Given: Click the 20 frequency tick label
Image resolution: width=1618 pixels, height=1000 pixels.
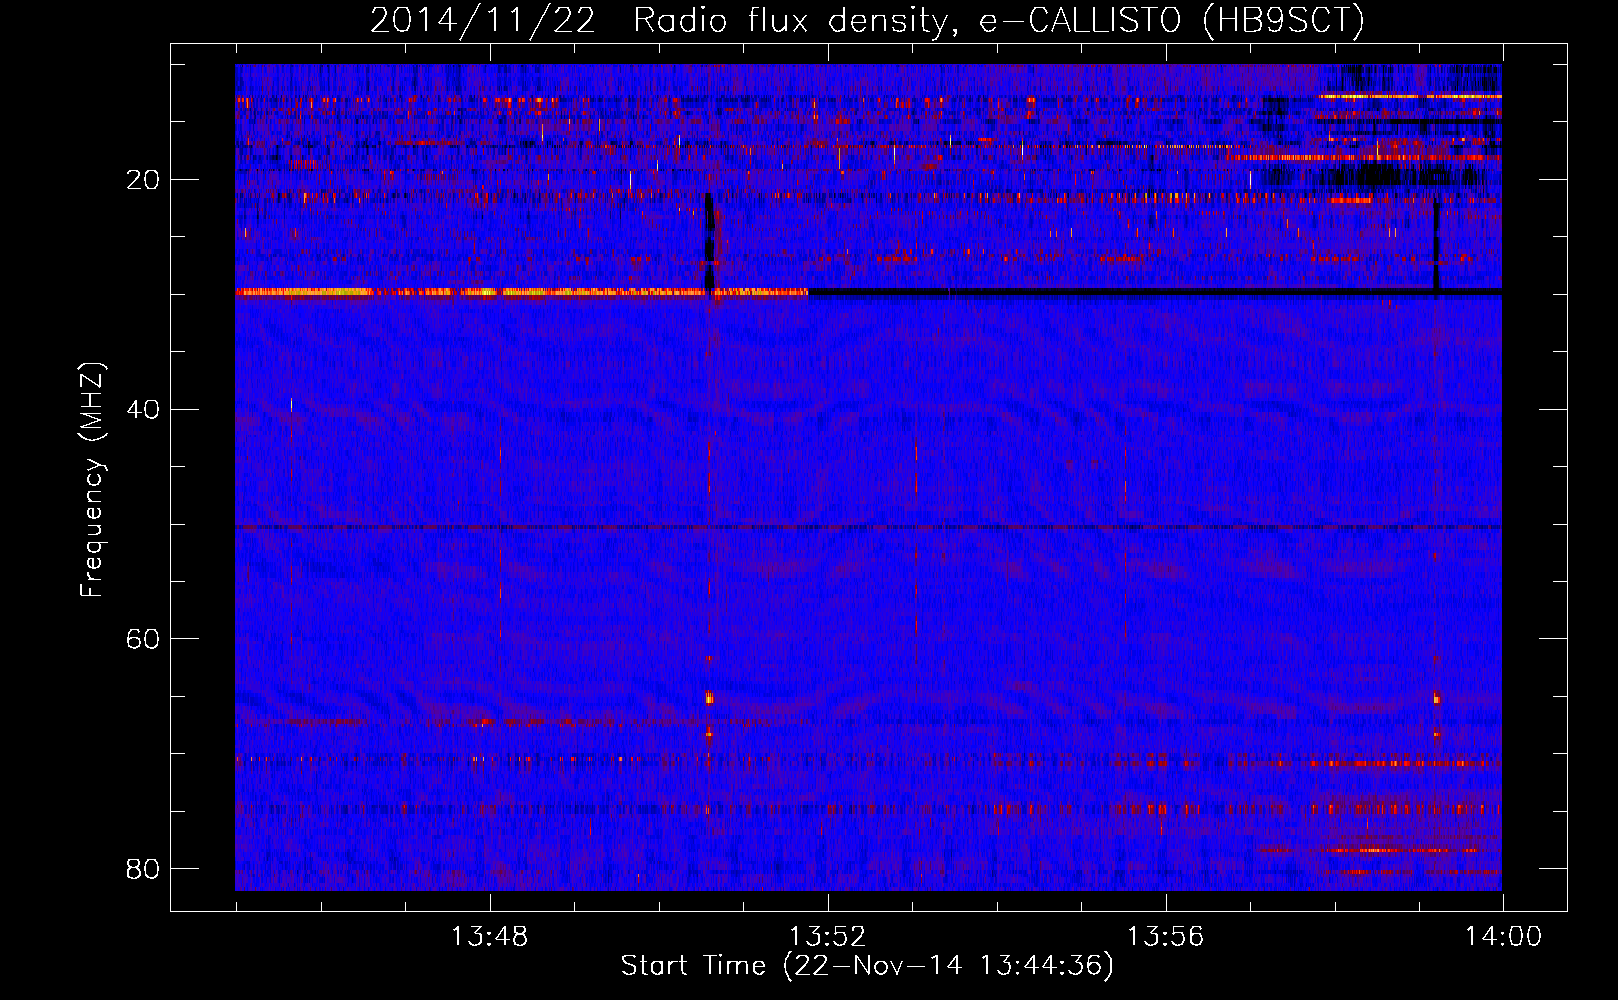Looking at the screenshot, I should 143,180.
